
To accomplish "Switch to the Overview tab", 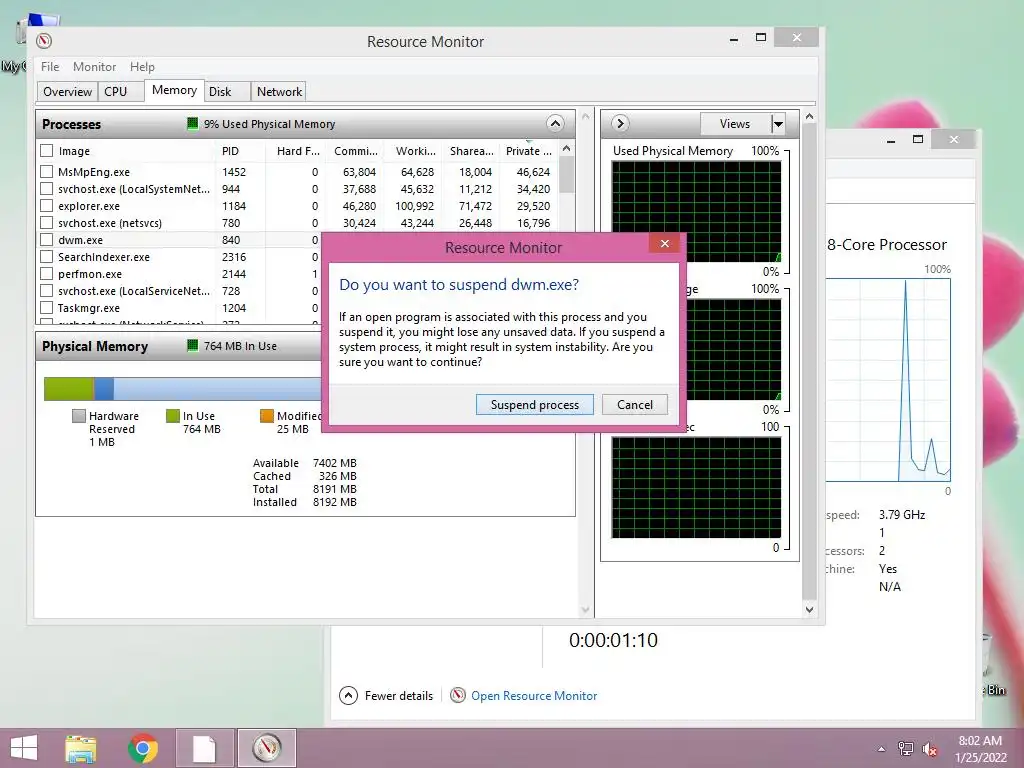I will [x=67, y=91].
